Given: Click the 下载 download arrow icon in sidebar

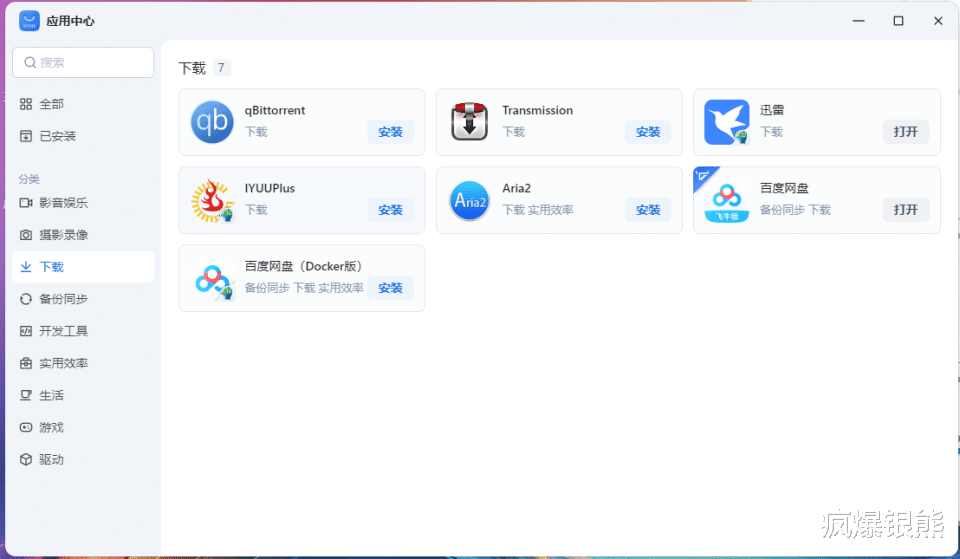Looking at the screenshot, I should tap(26, 266).
